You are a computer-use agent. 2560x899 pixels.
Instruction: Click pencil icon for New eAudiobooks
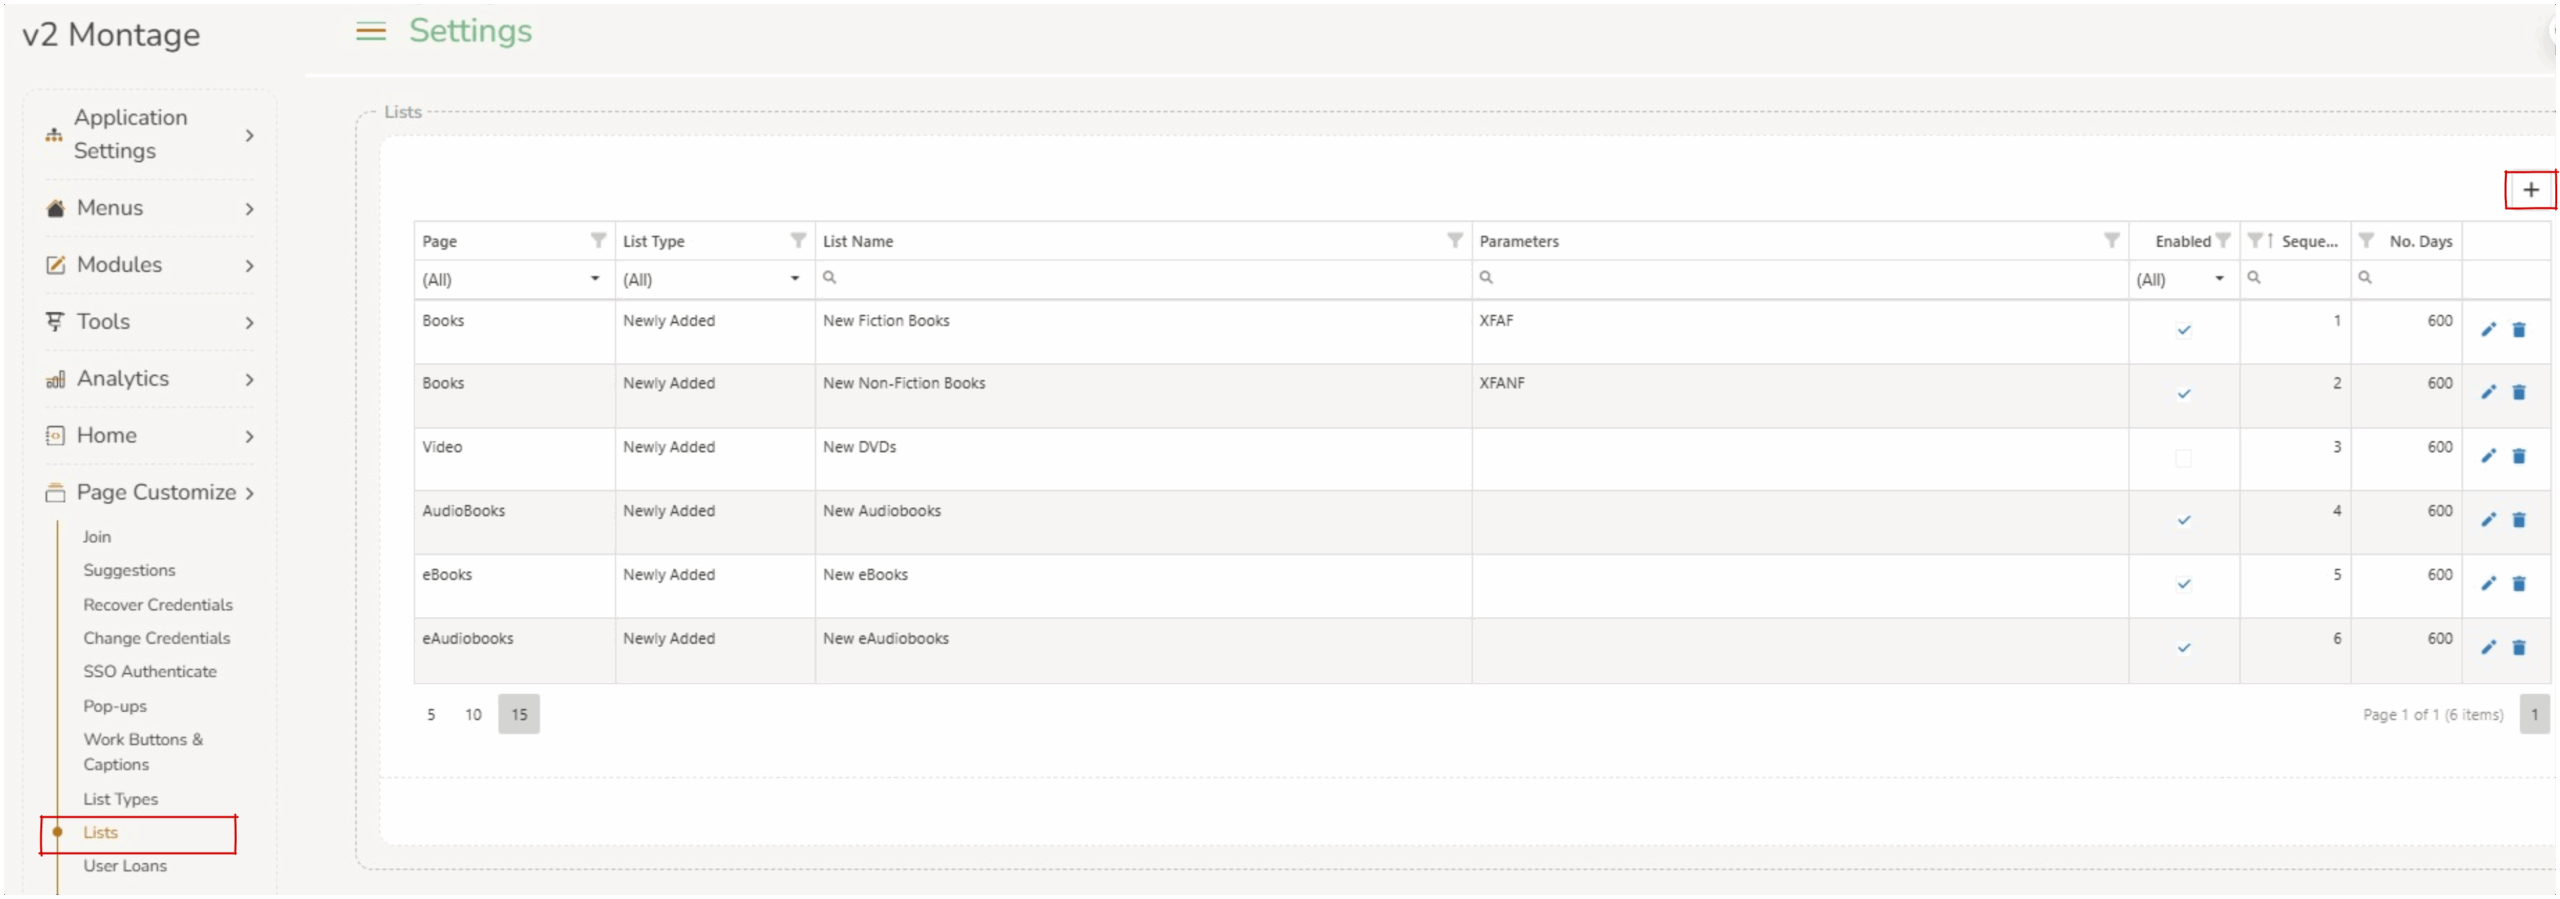[2487, 648]
